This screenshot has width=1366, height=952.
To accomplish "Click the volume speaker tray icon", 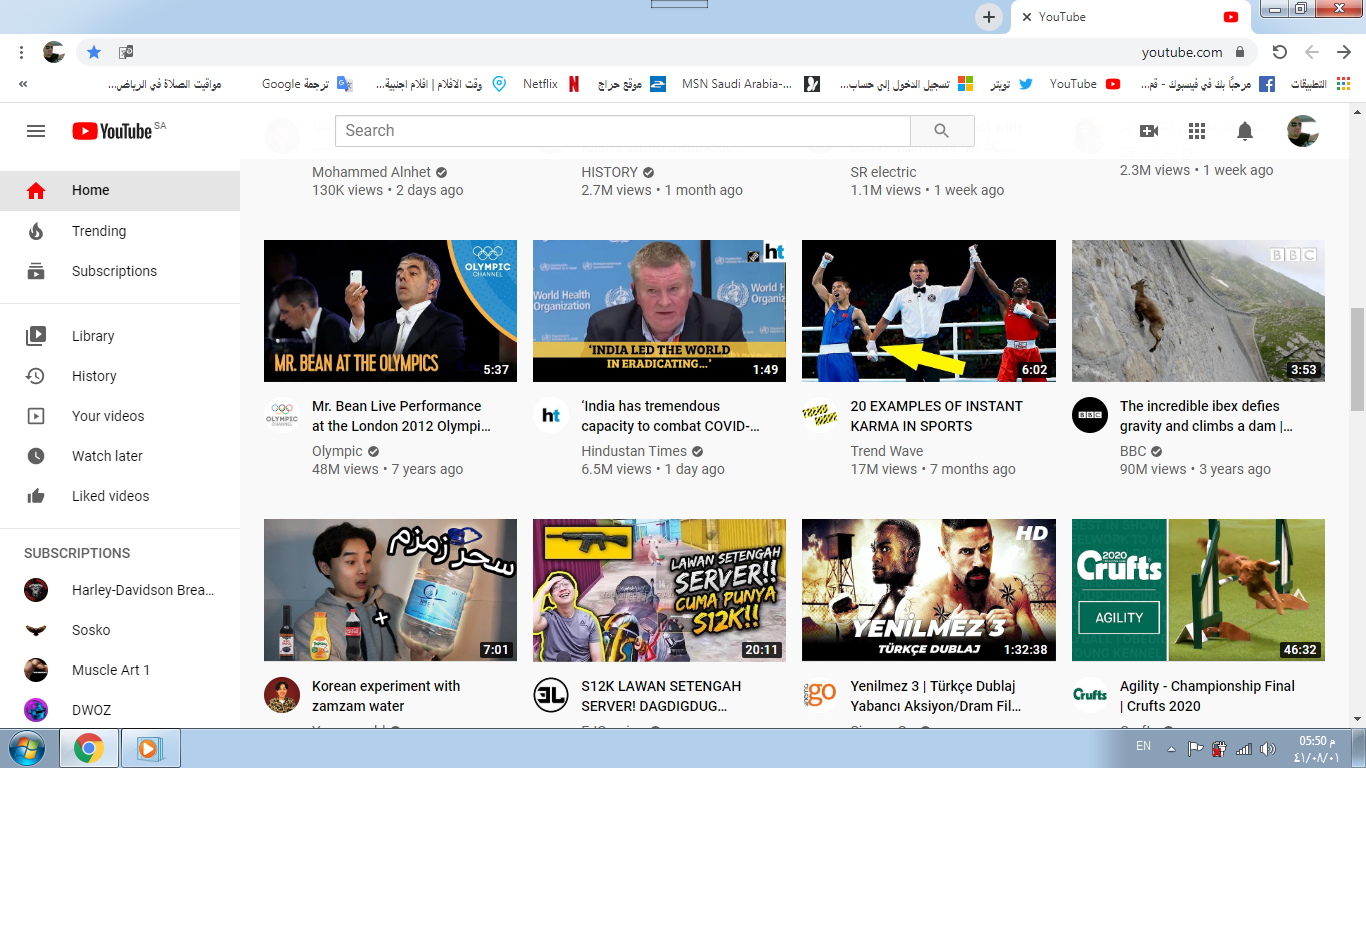I will [x=1268, y=749].
